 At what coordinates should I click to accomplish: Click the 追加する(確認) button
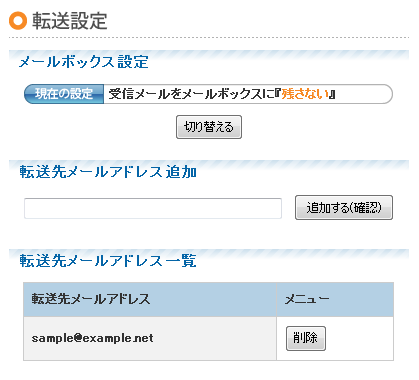tap(344, 207)
